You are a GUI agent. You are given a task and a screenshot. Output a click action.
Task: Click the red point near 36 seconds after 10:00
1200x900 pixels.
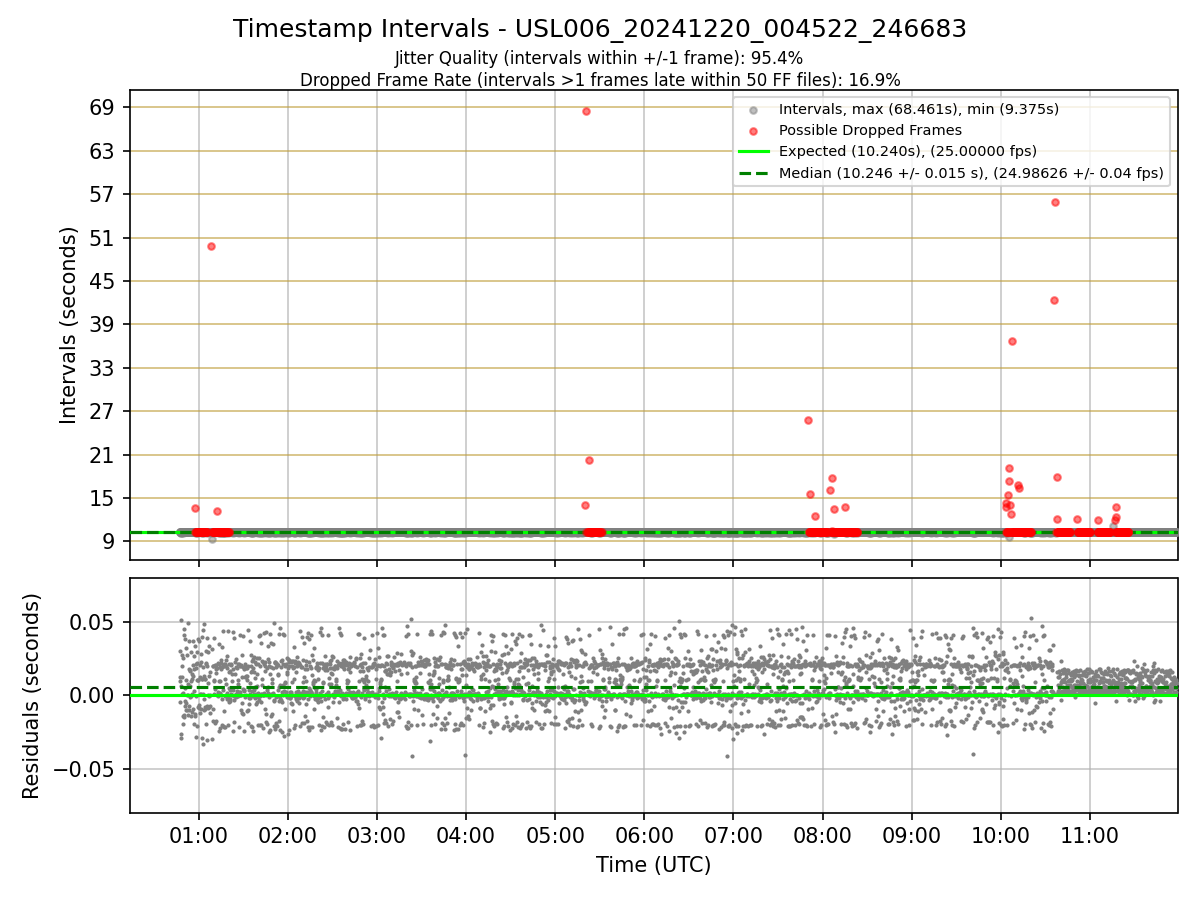point(1012,341)
